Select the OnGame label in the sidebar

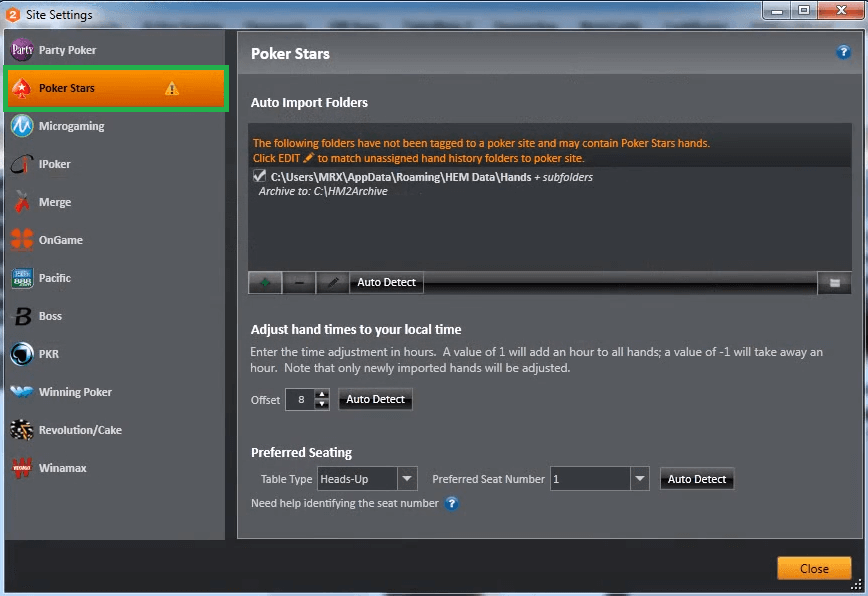point(61,240)
